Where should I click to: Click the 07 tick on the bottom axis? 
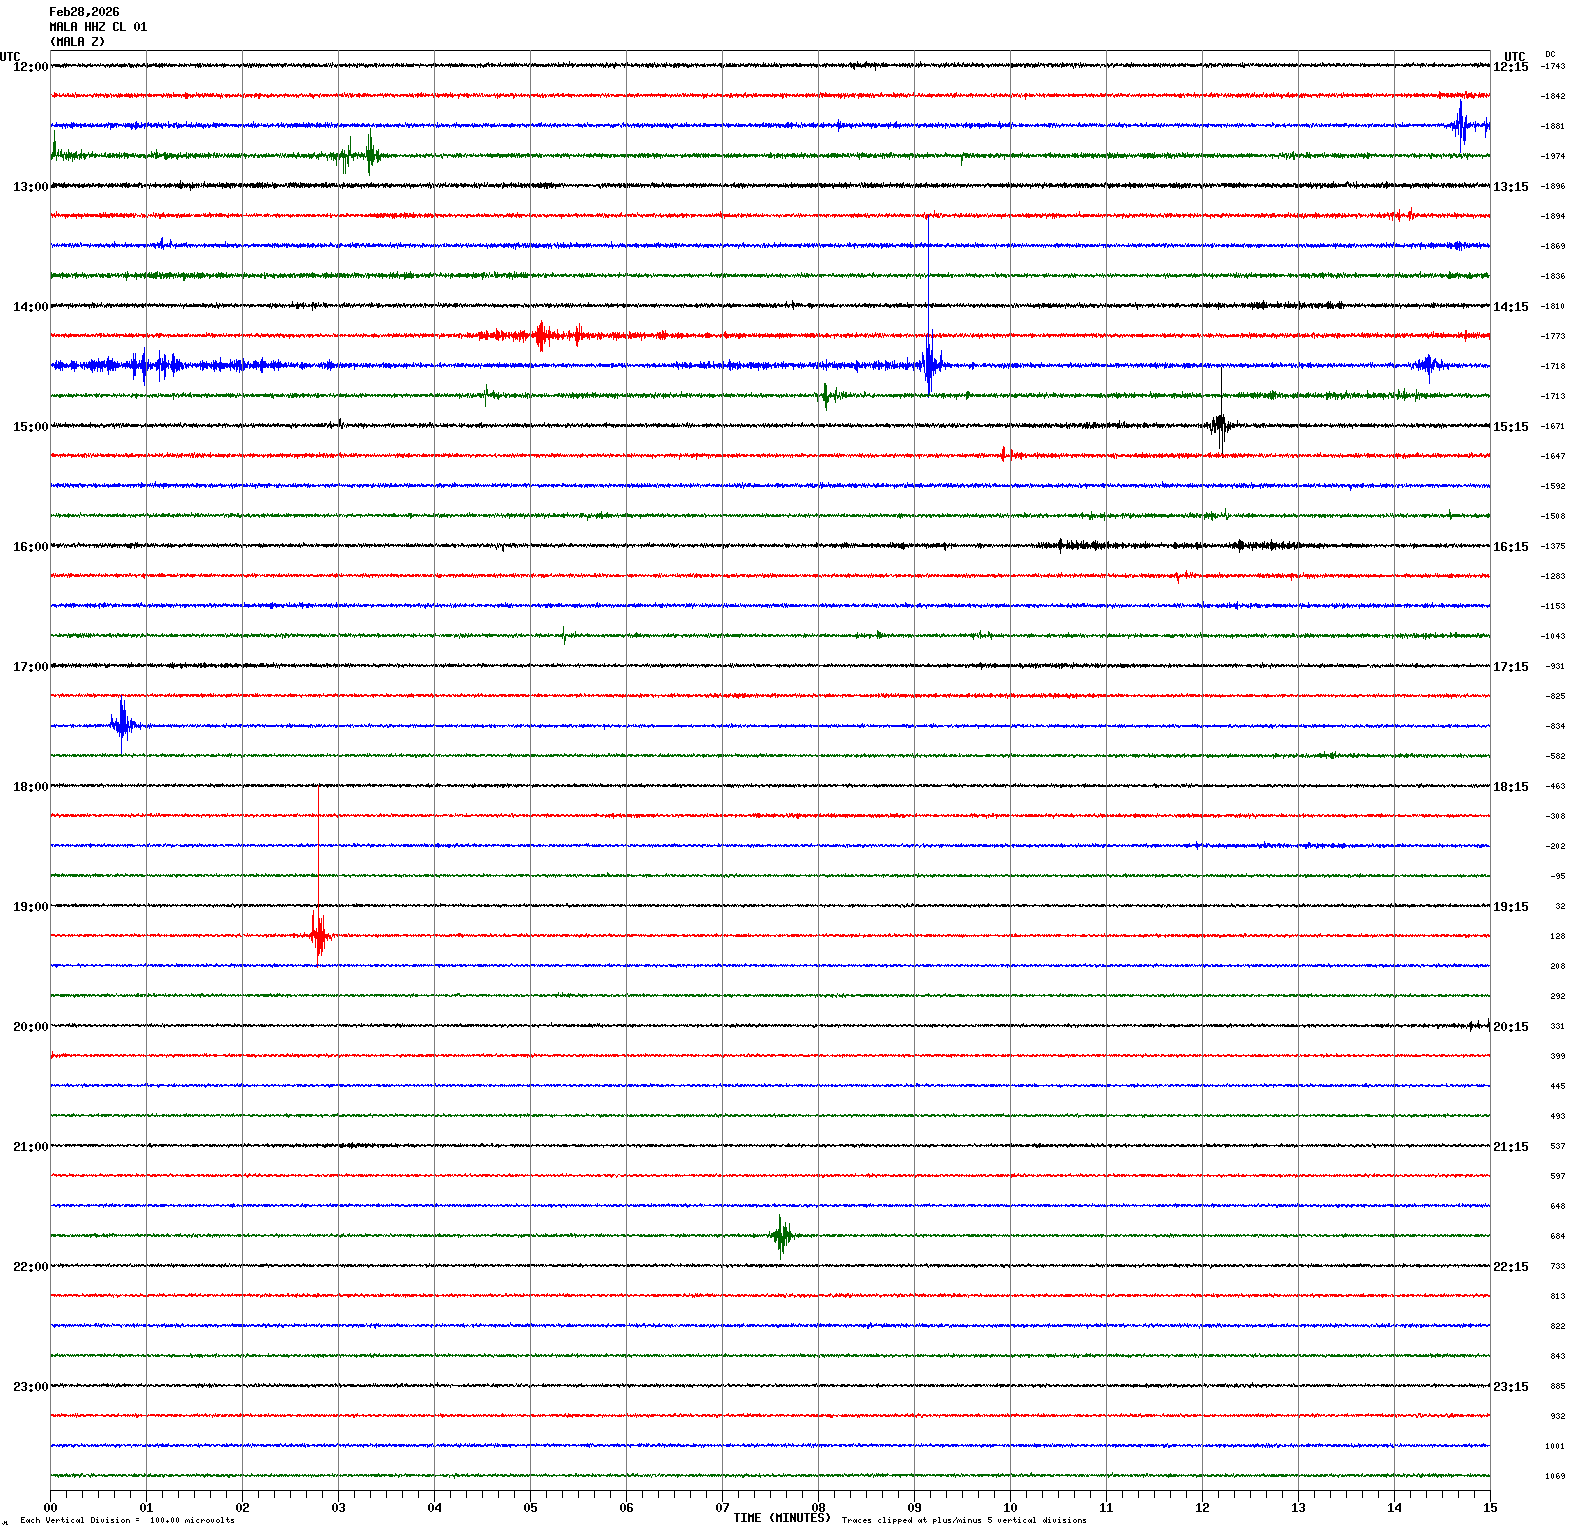722,1507
